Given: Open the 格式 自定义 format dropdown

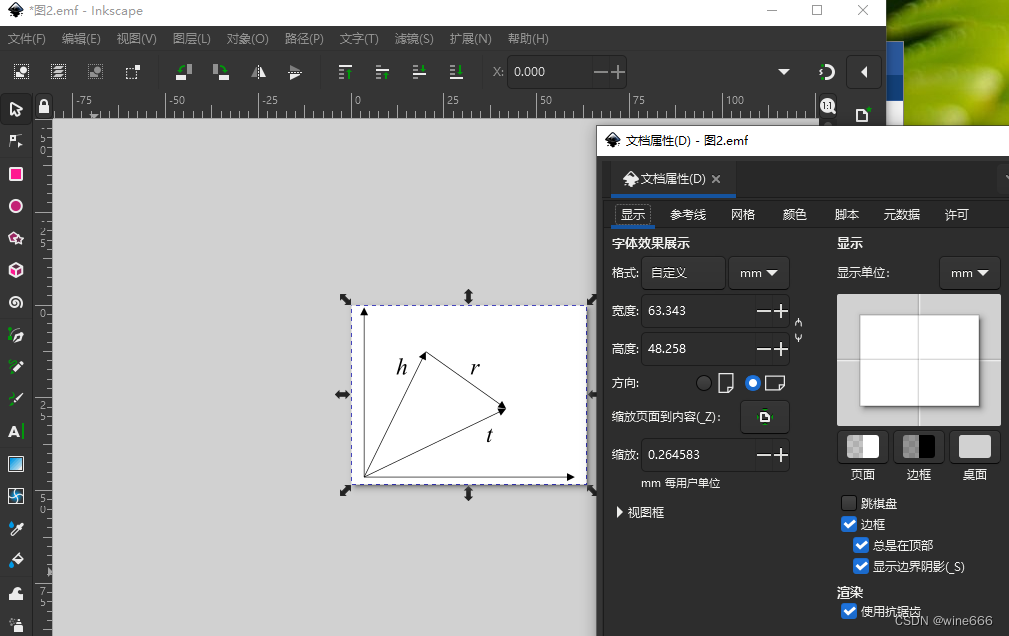Looking at the screenshot, I should (683, 273).
